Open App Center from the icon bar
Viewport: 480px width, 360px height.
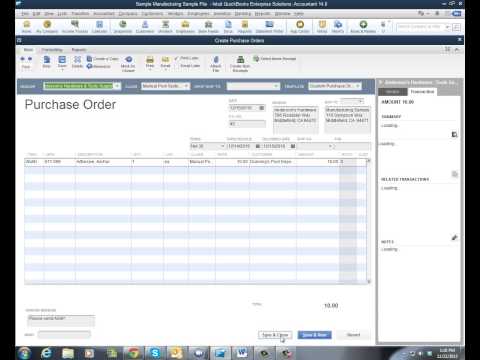(x=300, y=26)
